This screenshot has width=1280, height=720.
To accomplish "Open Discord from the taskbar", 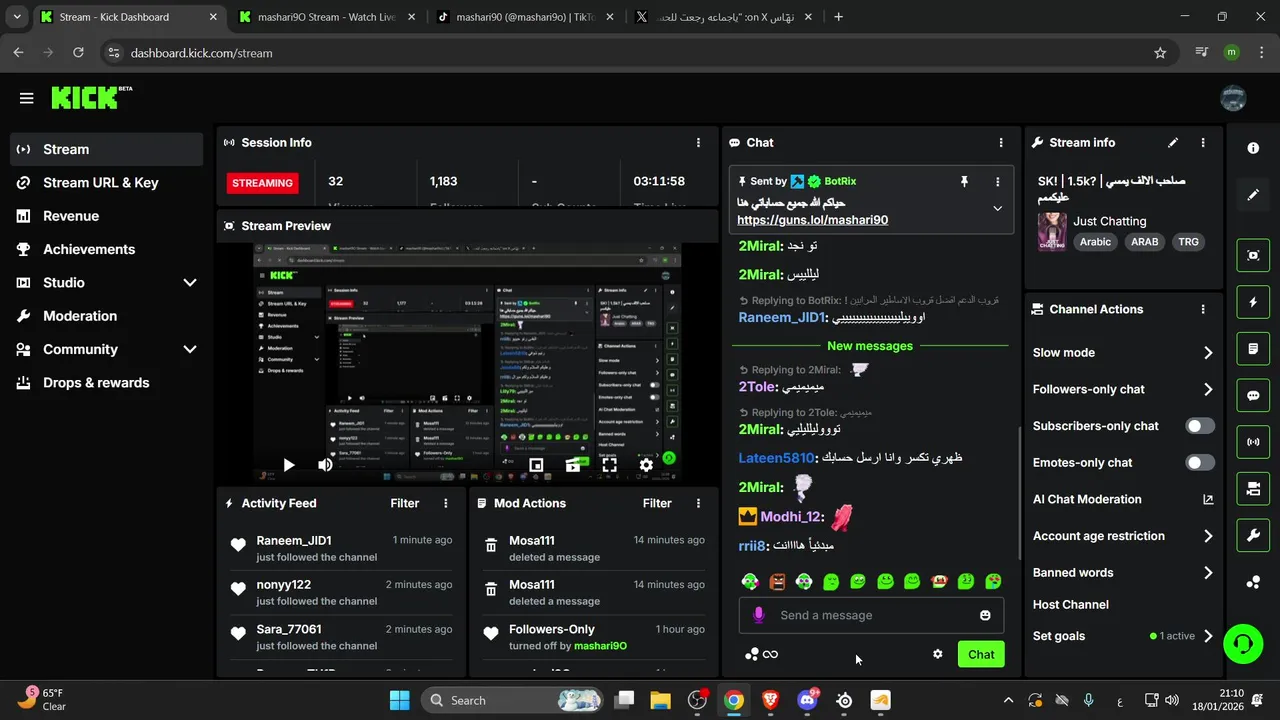I will 807,700.
